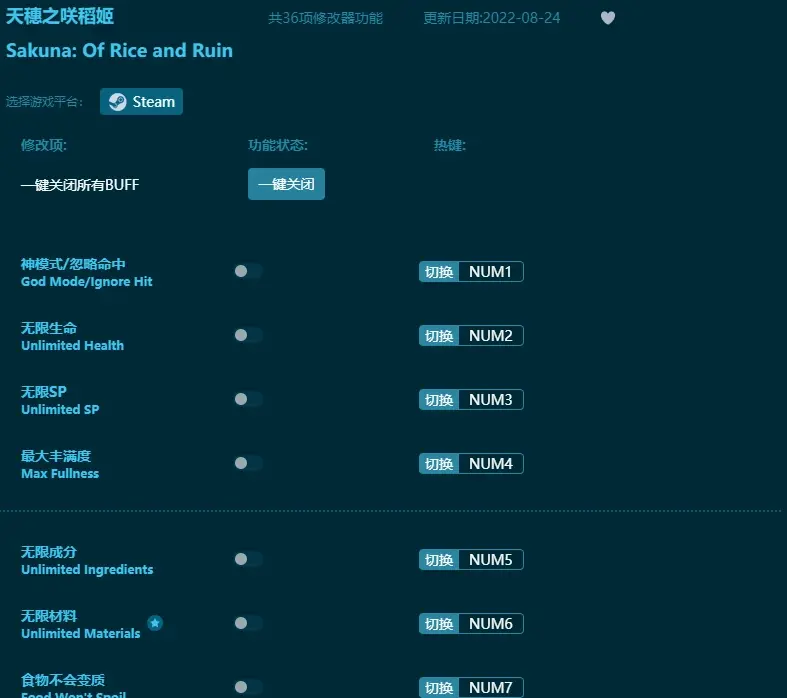Viewport: 787px width, 698px height.
Task: Select the Steam platform button
Action: pos(142,101)
